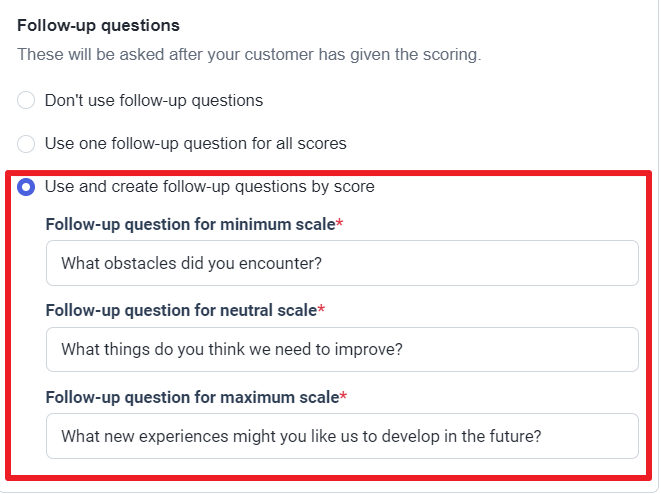This screenshot has width=661, height=494.
Task: Click the "Follow-up question for minimum scale" label
Action: (x=191, y=224)
